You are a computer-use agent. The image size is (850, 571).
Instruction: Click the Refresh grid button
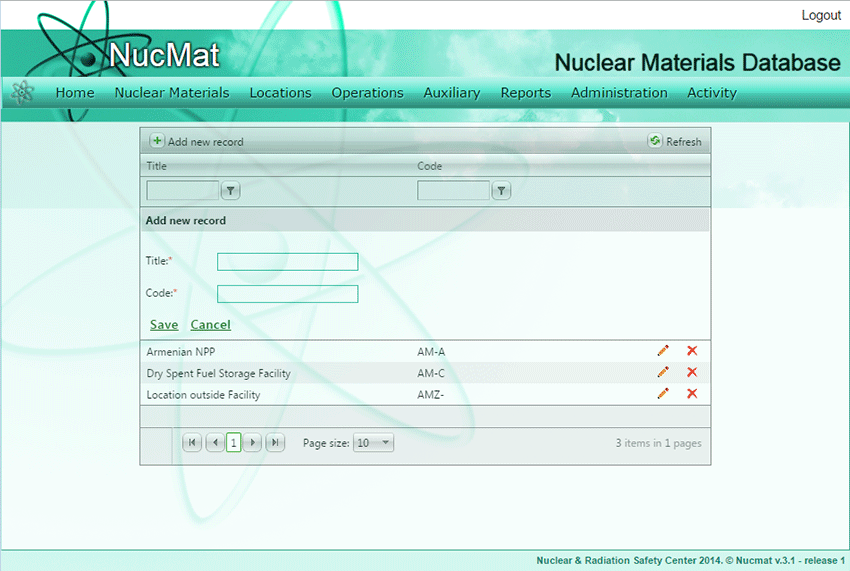pyautogui.click(x=675, y=142)
